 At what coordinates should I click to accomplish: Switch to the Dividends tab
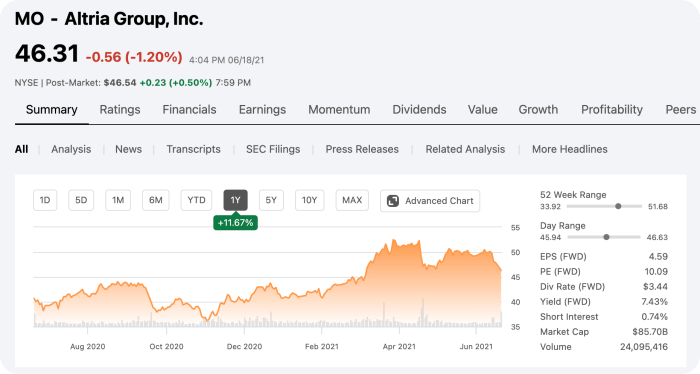419,110
